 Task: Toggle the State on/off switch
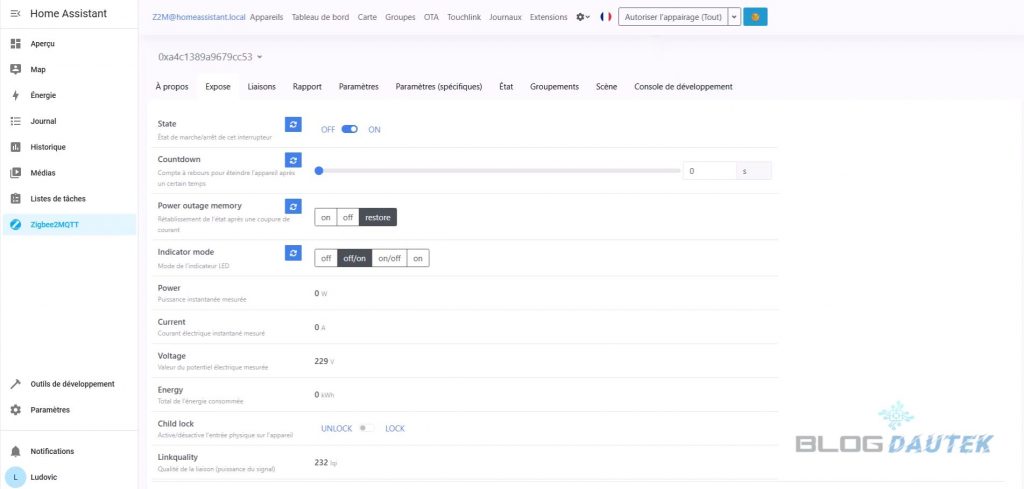[x=349, y=129]
